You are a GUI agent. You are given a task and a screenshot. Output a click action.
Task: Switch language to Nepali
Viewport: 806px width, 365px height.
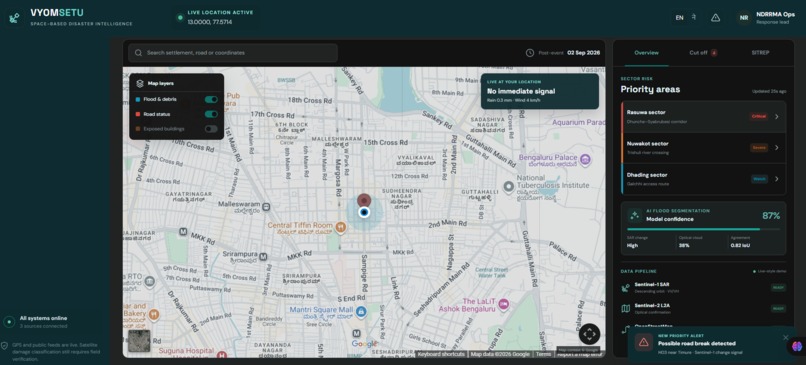tap(694, 17)
